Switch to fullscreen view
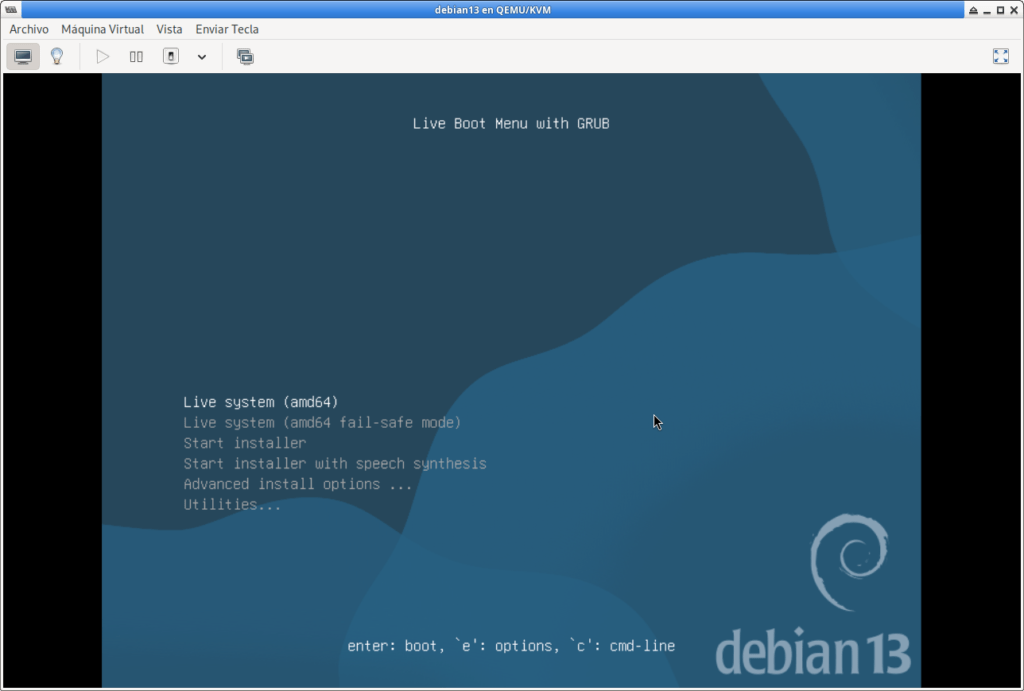 tap(1000, 57)
